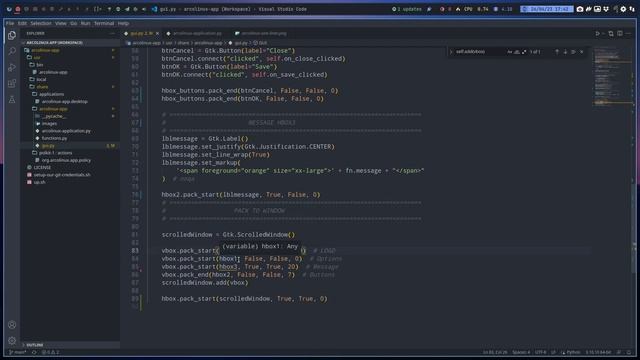This screenshot has height=360, width=640.
Task: Click the date and time in top panel
Action: pyautogui.click(x=547, y=9)
